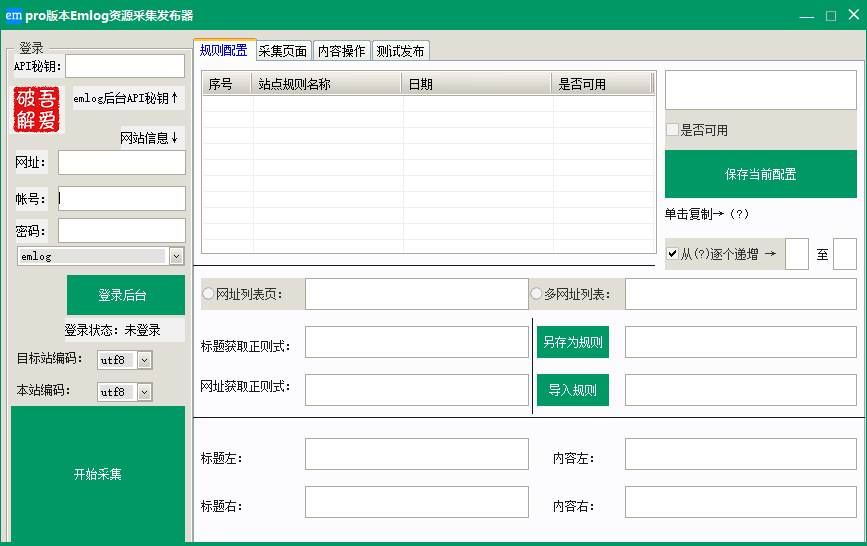The width and height of the screenshot is (867, 546).
Task: Click the 开始采集 button
Action: pyautogui.click(x=98, y=474)
